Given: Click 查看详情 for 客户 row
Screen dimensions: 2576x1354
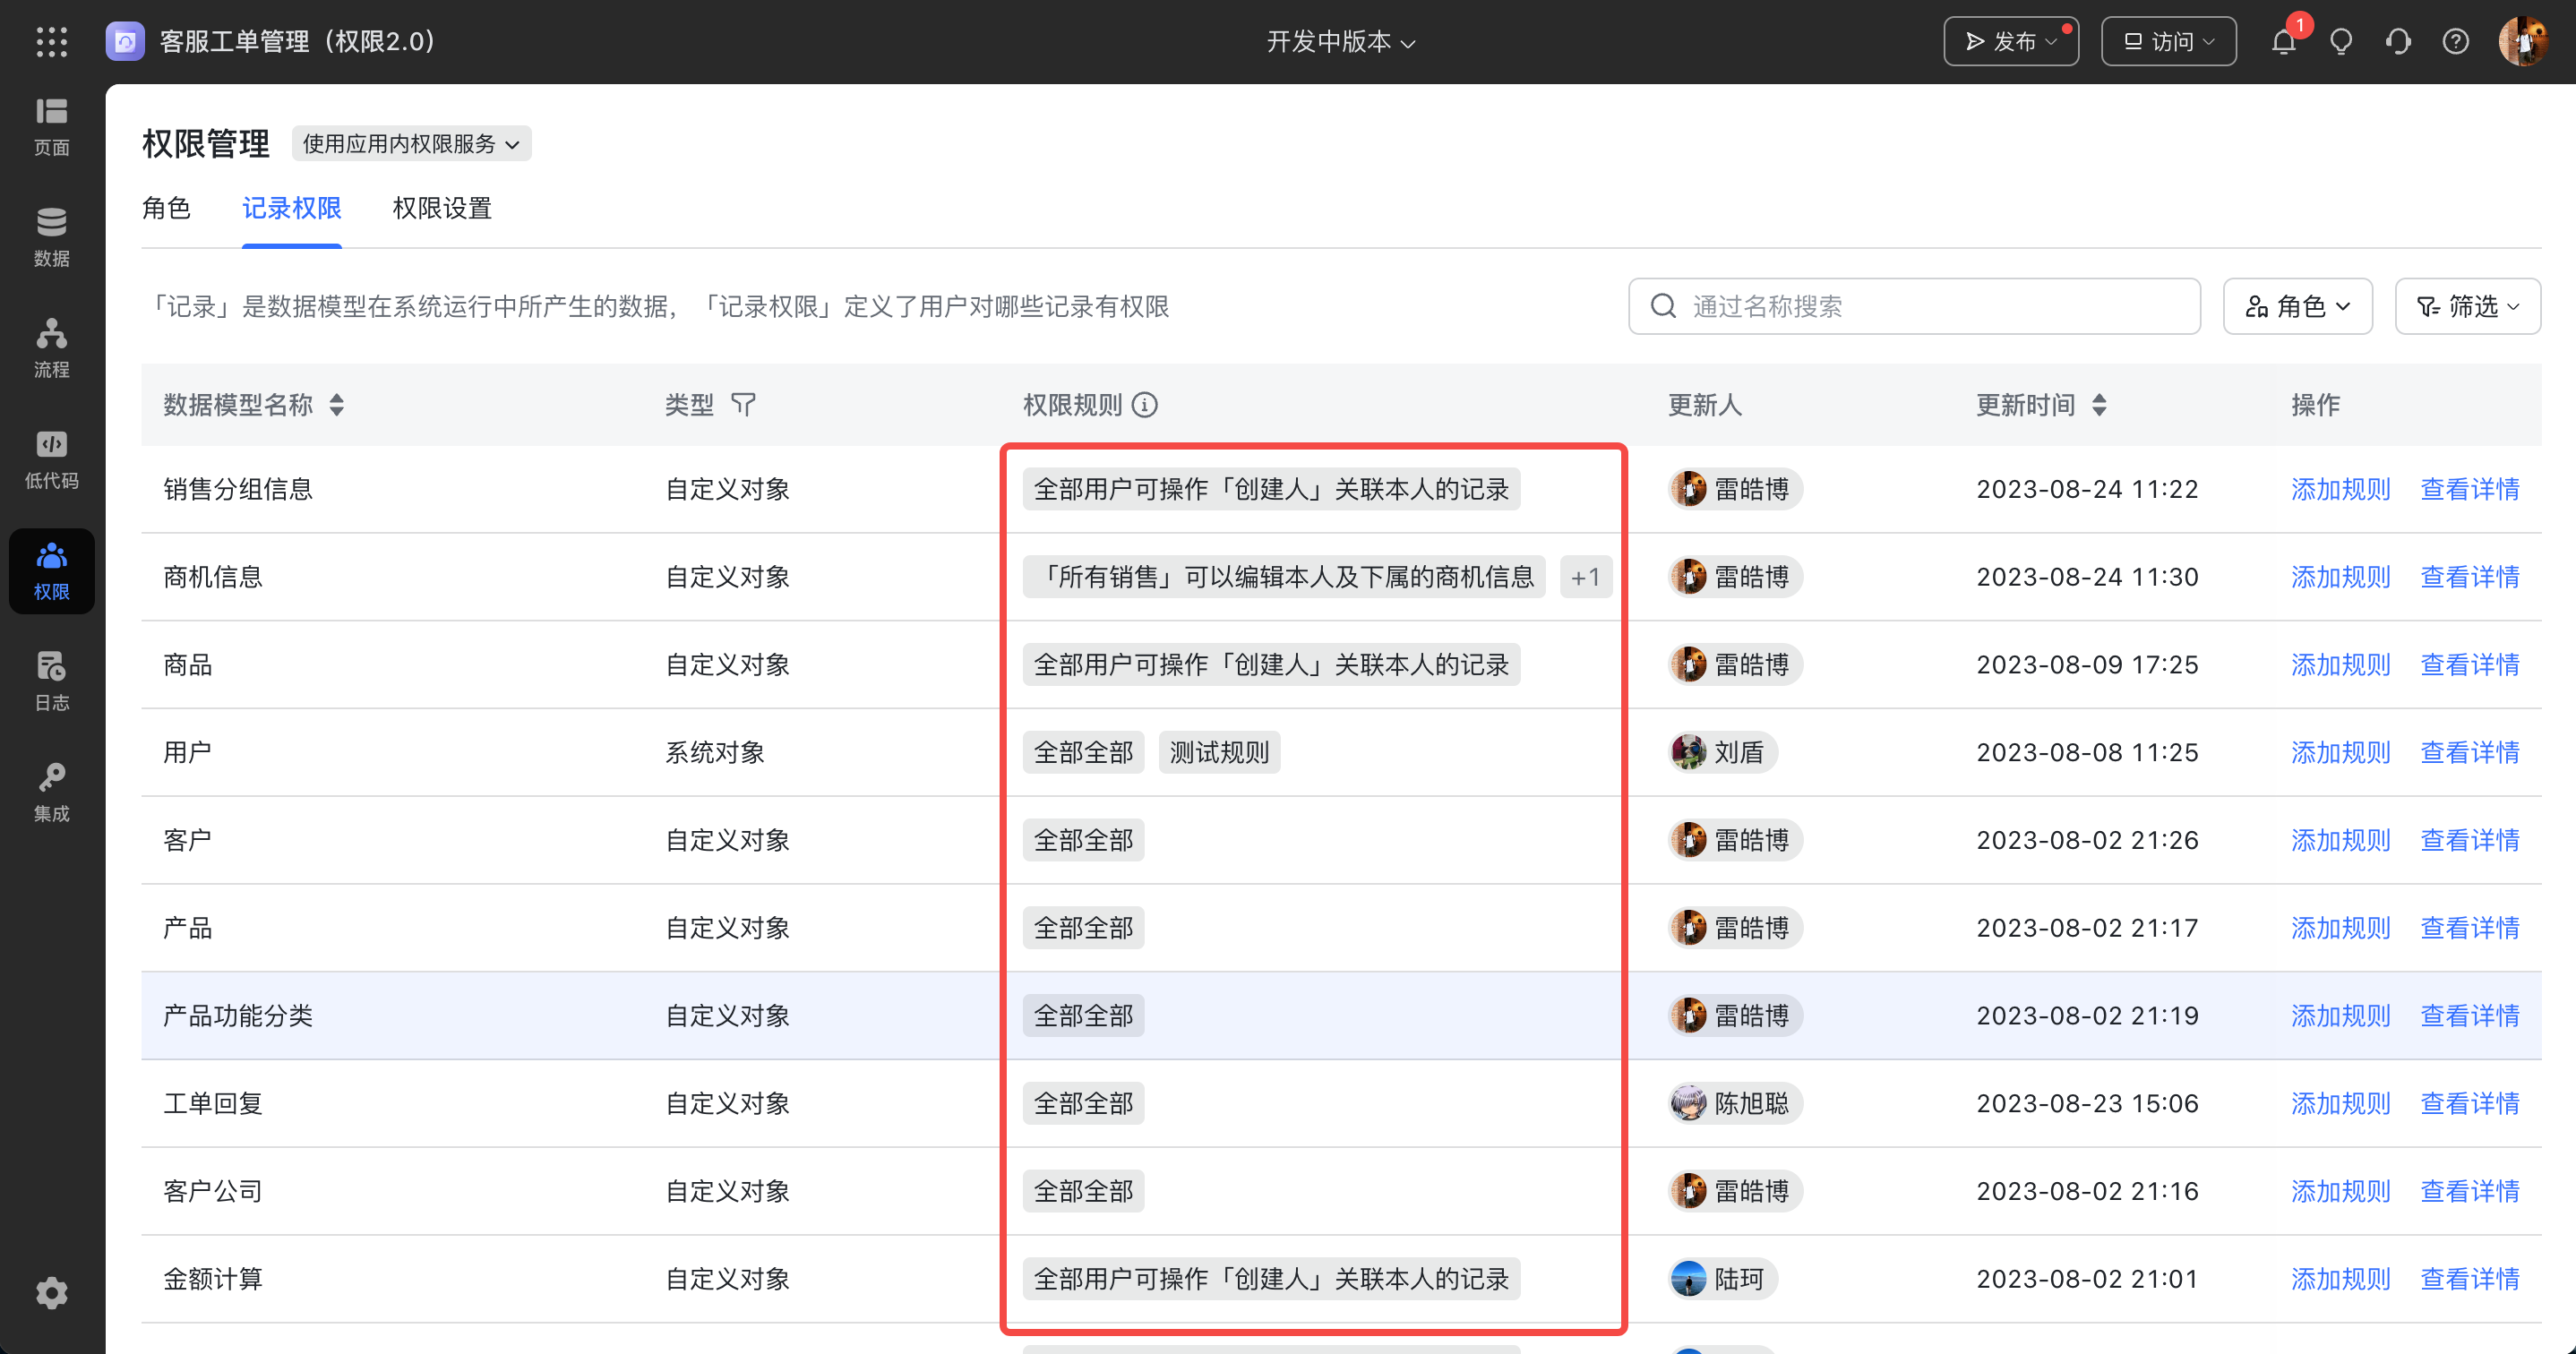Looking at the screenshot, I should (2469, 840).
